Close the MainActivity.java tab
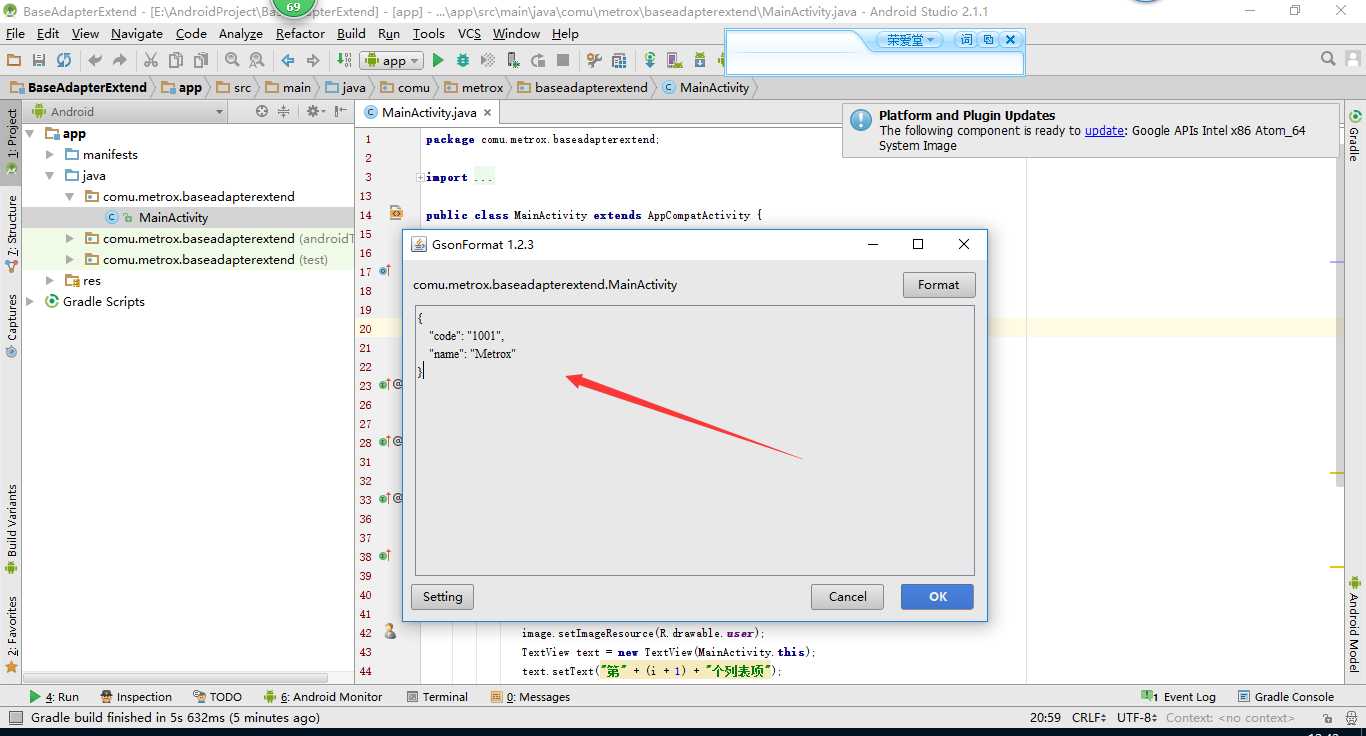This screenshot has height=736, width=1366. pos(487,113)
